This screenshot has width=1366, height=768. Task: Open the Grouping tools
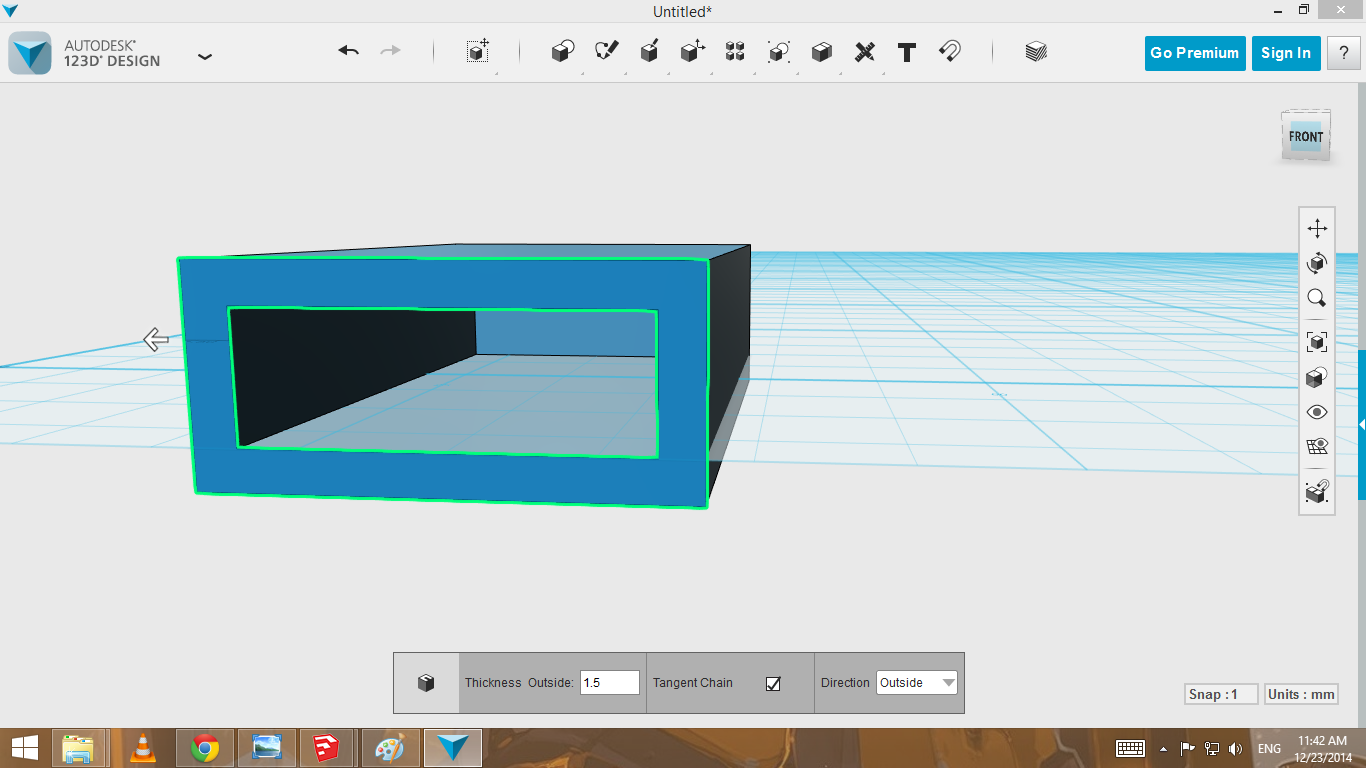(x=779, y=52)
